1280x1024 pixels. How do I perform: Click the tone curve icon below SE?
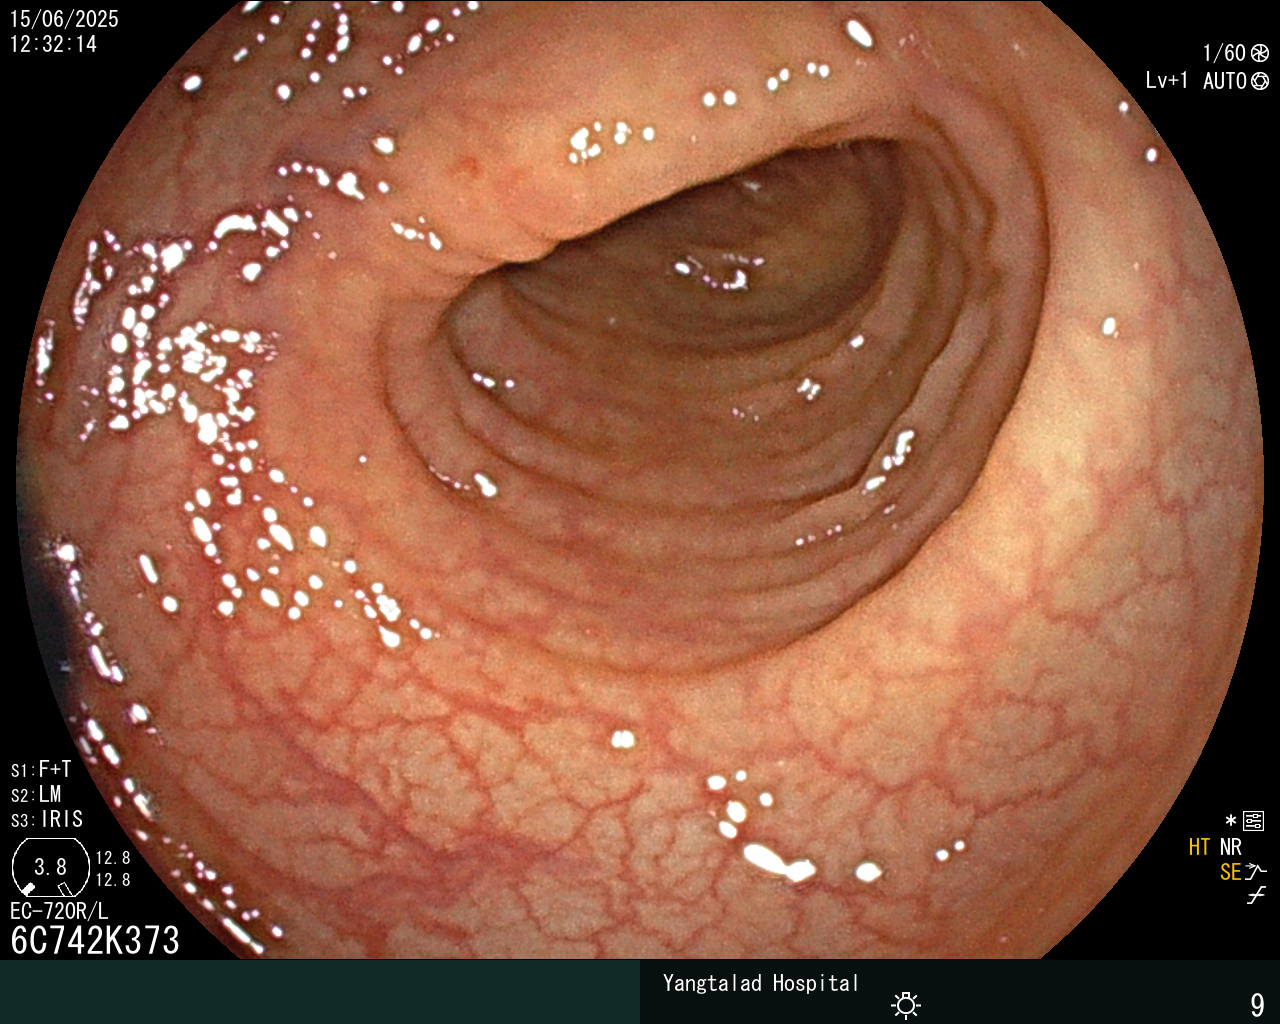[1256, 896]
